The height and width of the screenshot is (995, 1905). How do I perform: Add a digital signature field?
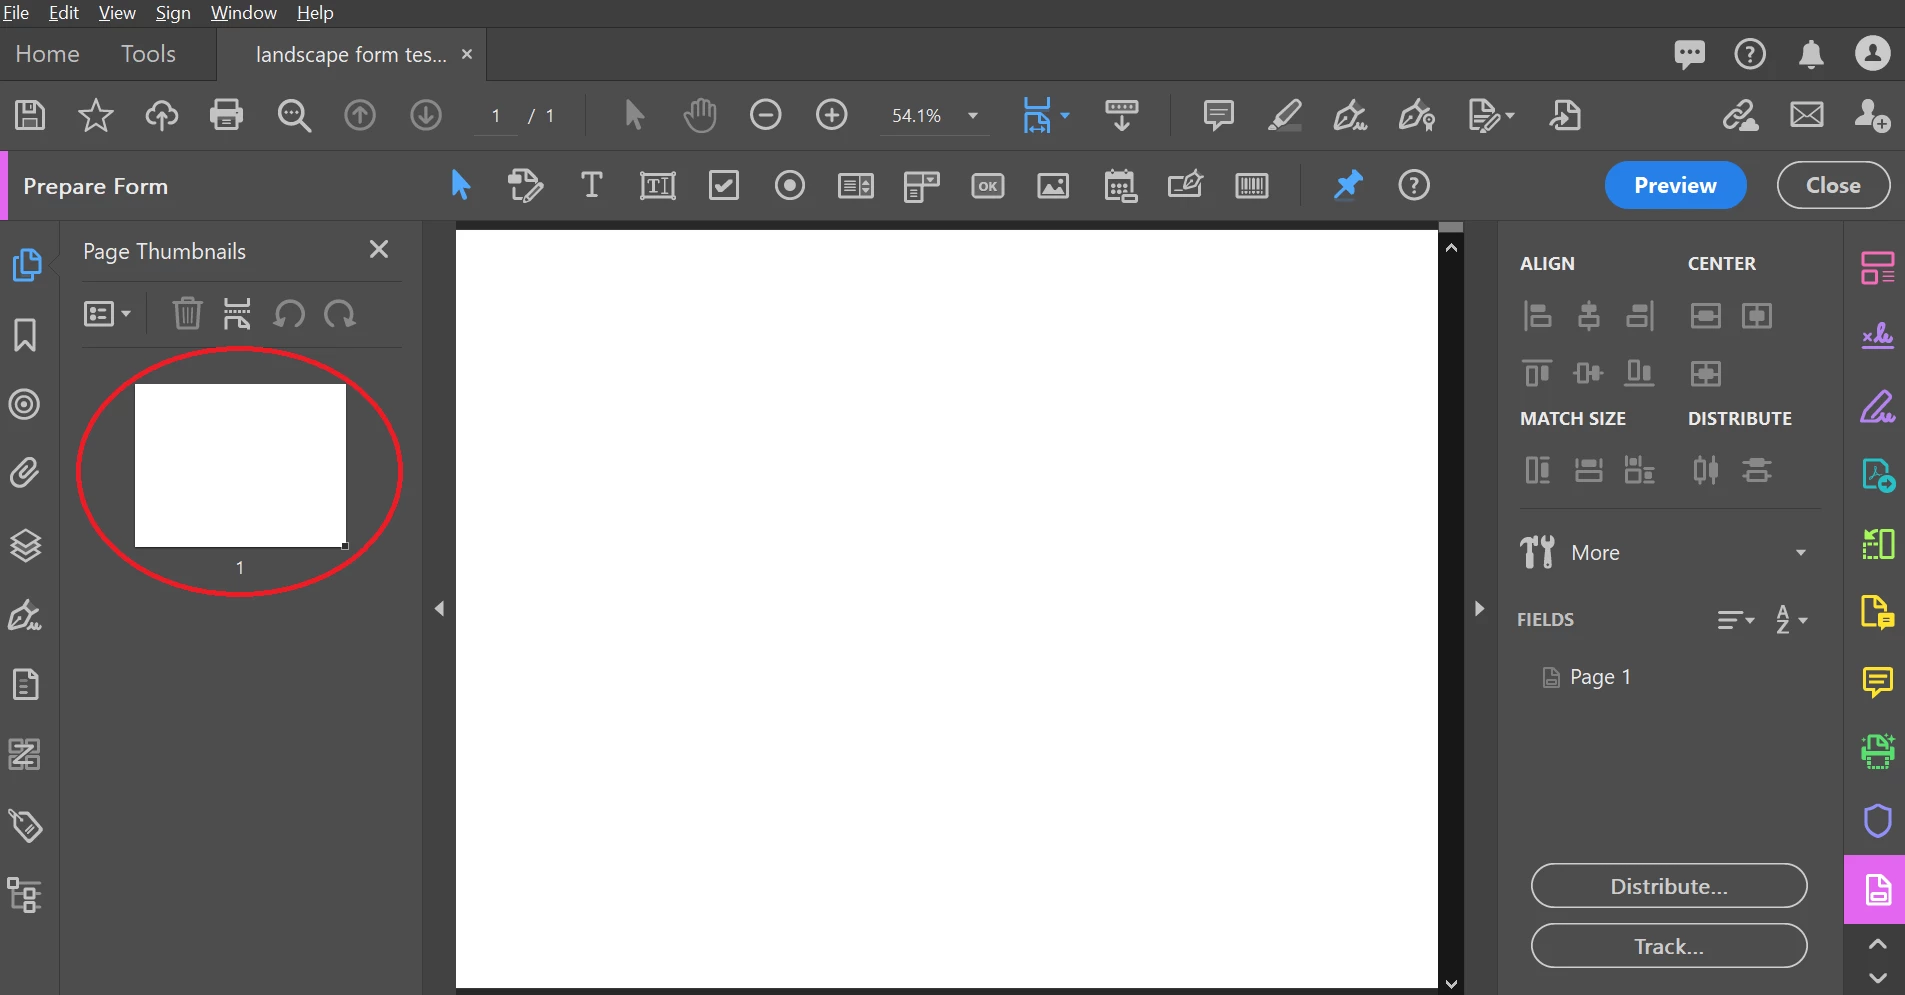(1185, 185)
